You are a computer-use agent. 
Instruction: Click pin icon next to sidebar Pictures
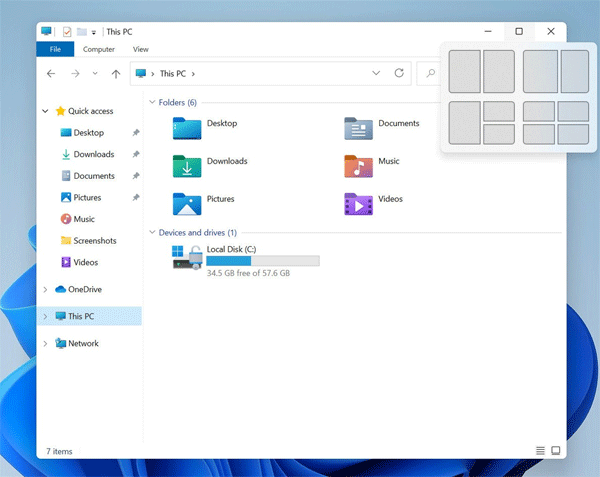(135, 197)
